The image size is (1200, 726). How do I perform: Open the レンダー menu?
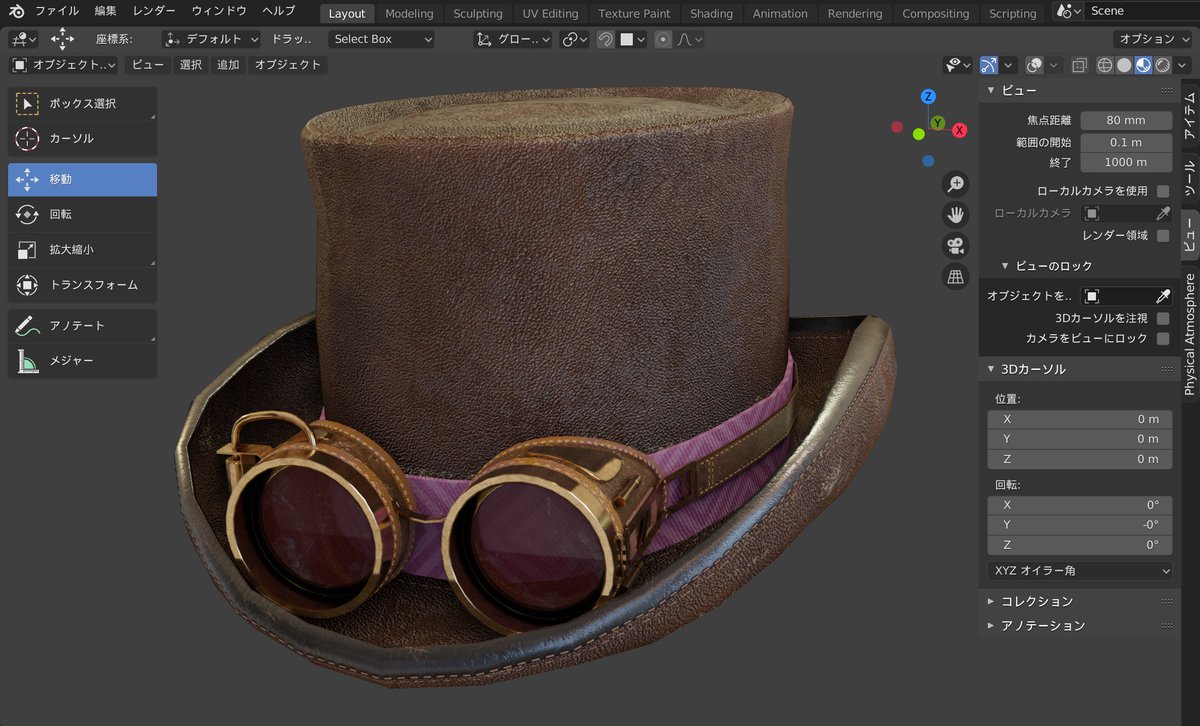click(x=154, y=11)
